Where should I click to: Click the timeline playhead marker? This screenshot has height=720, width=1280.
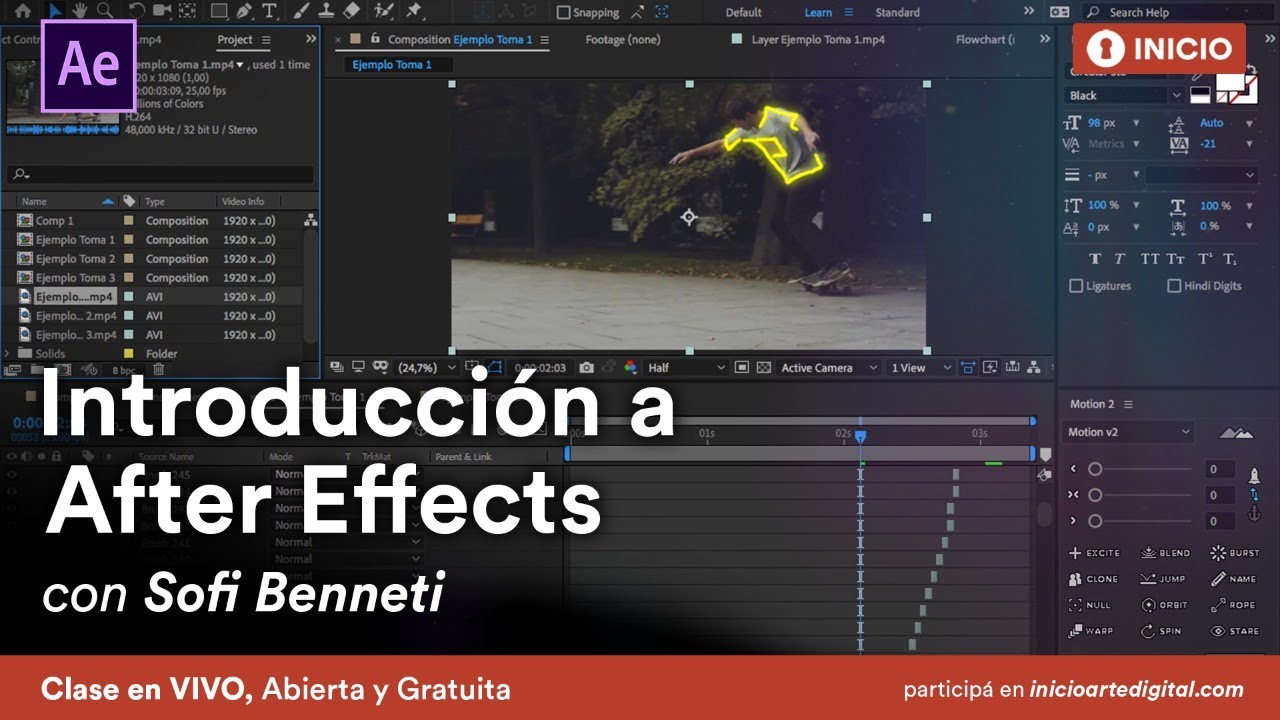860,436
